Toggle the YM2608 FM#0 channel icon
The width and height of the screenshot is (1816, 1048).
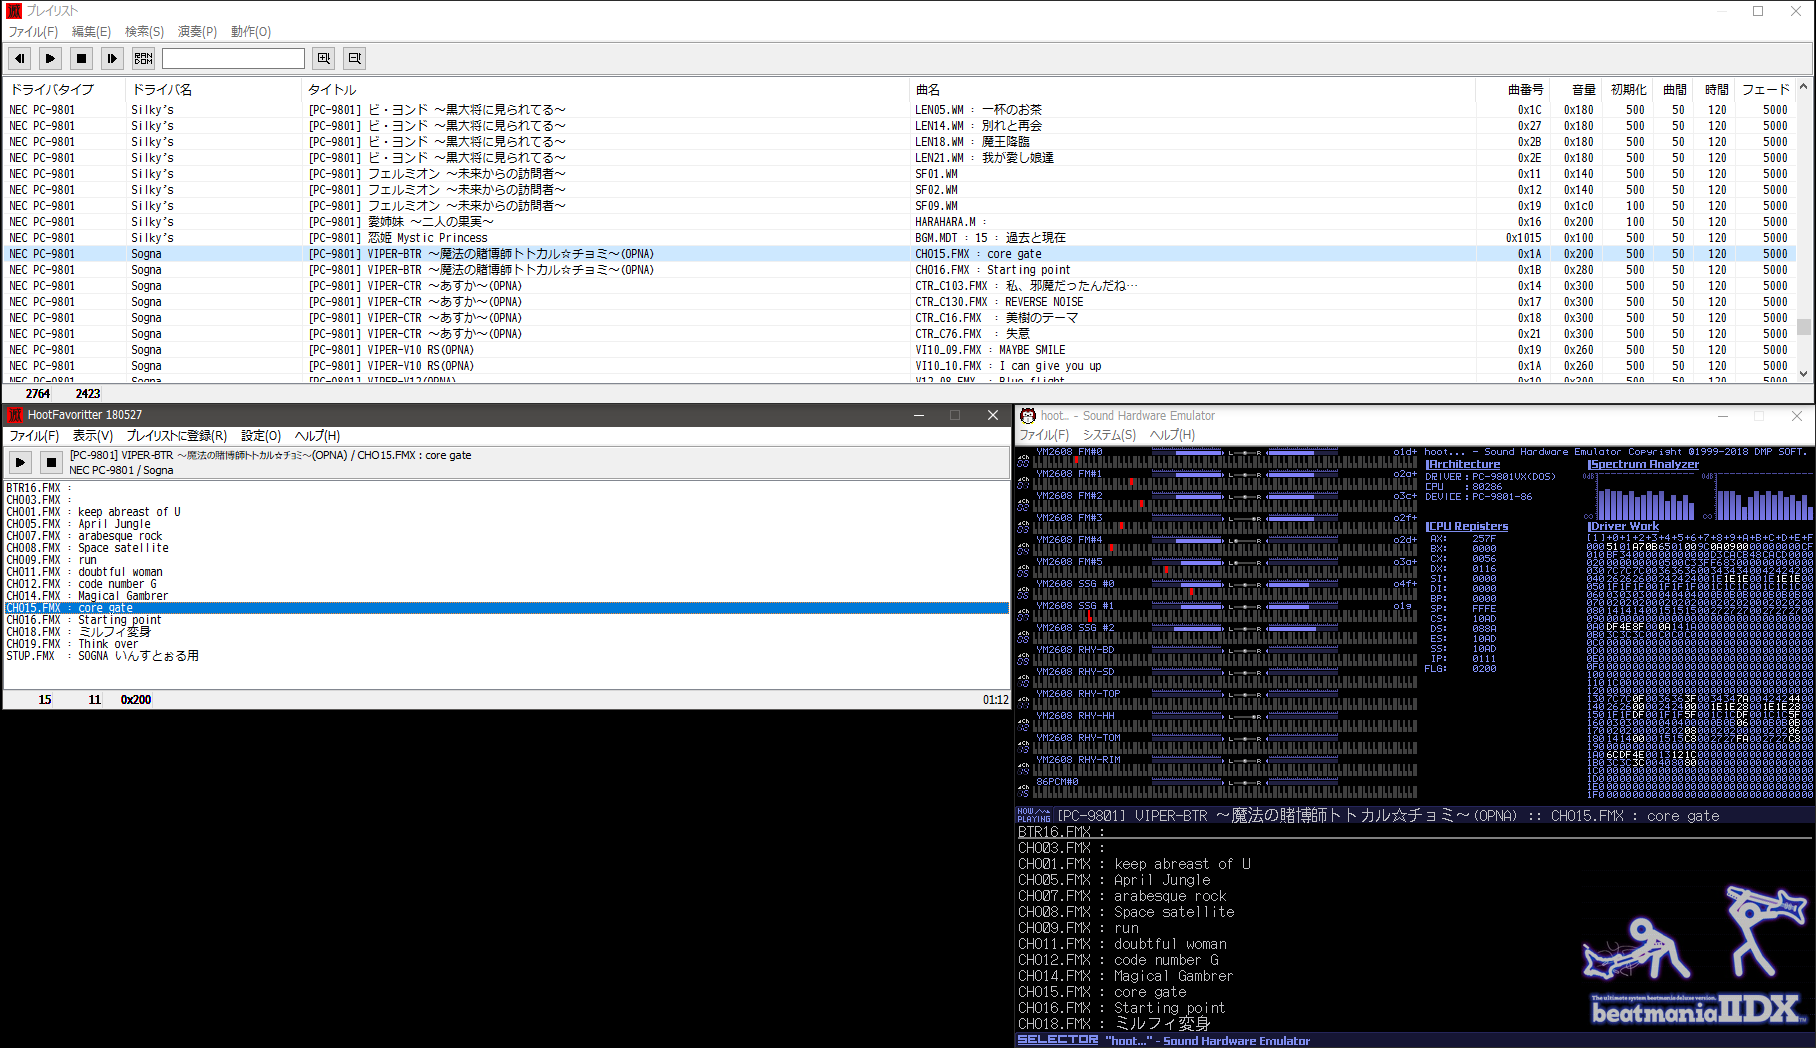tap(1023, 461)
